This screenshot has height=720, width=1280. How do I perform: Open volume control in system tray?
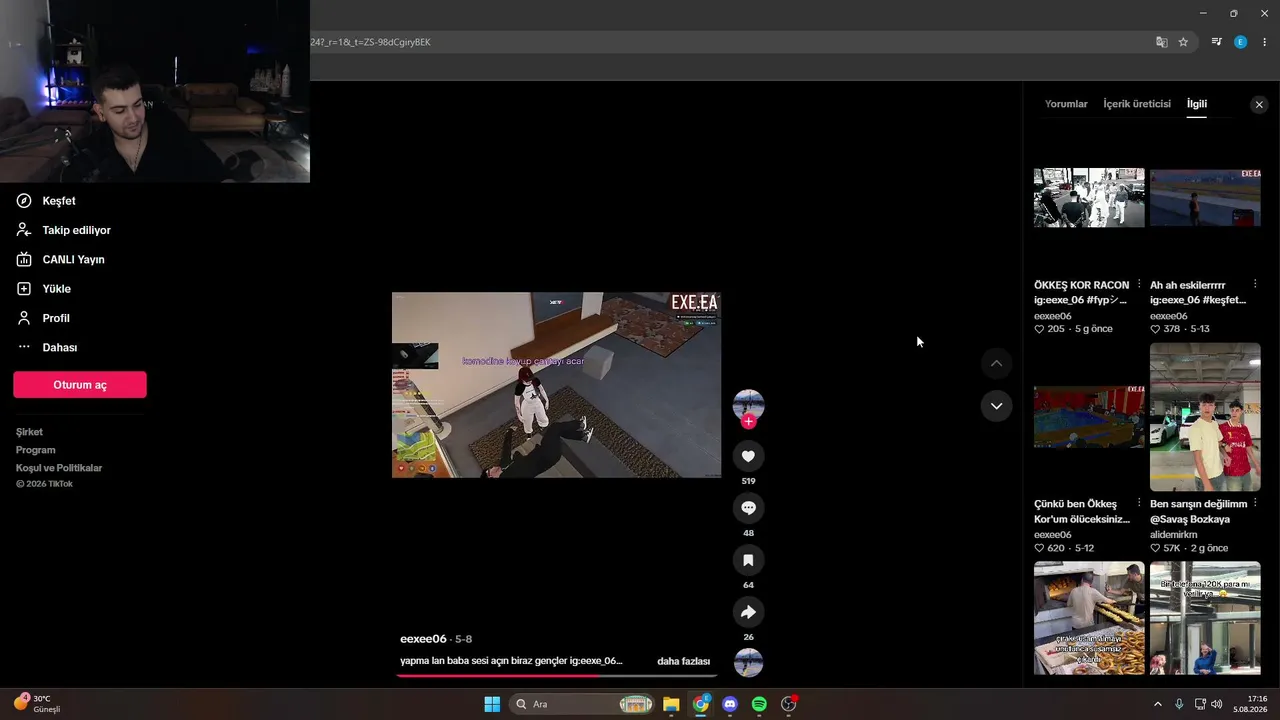tap(1216, 704)
